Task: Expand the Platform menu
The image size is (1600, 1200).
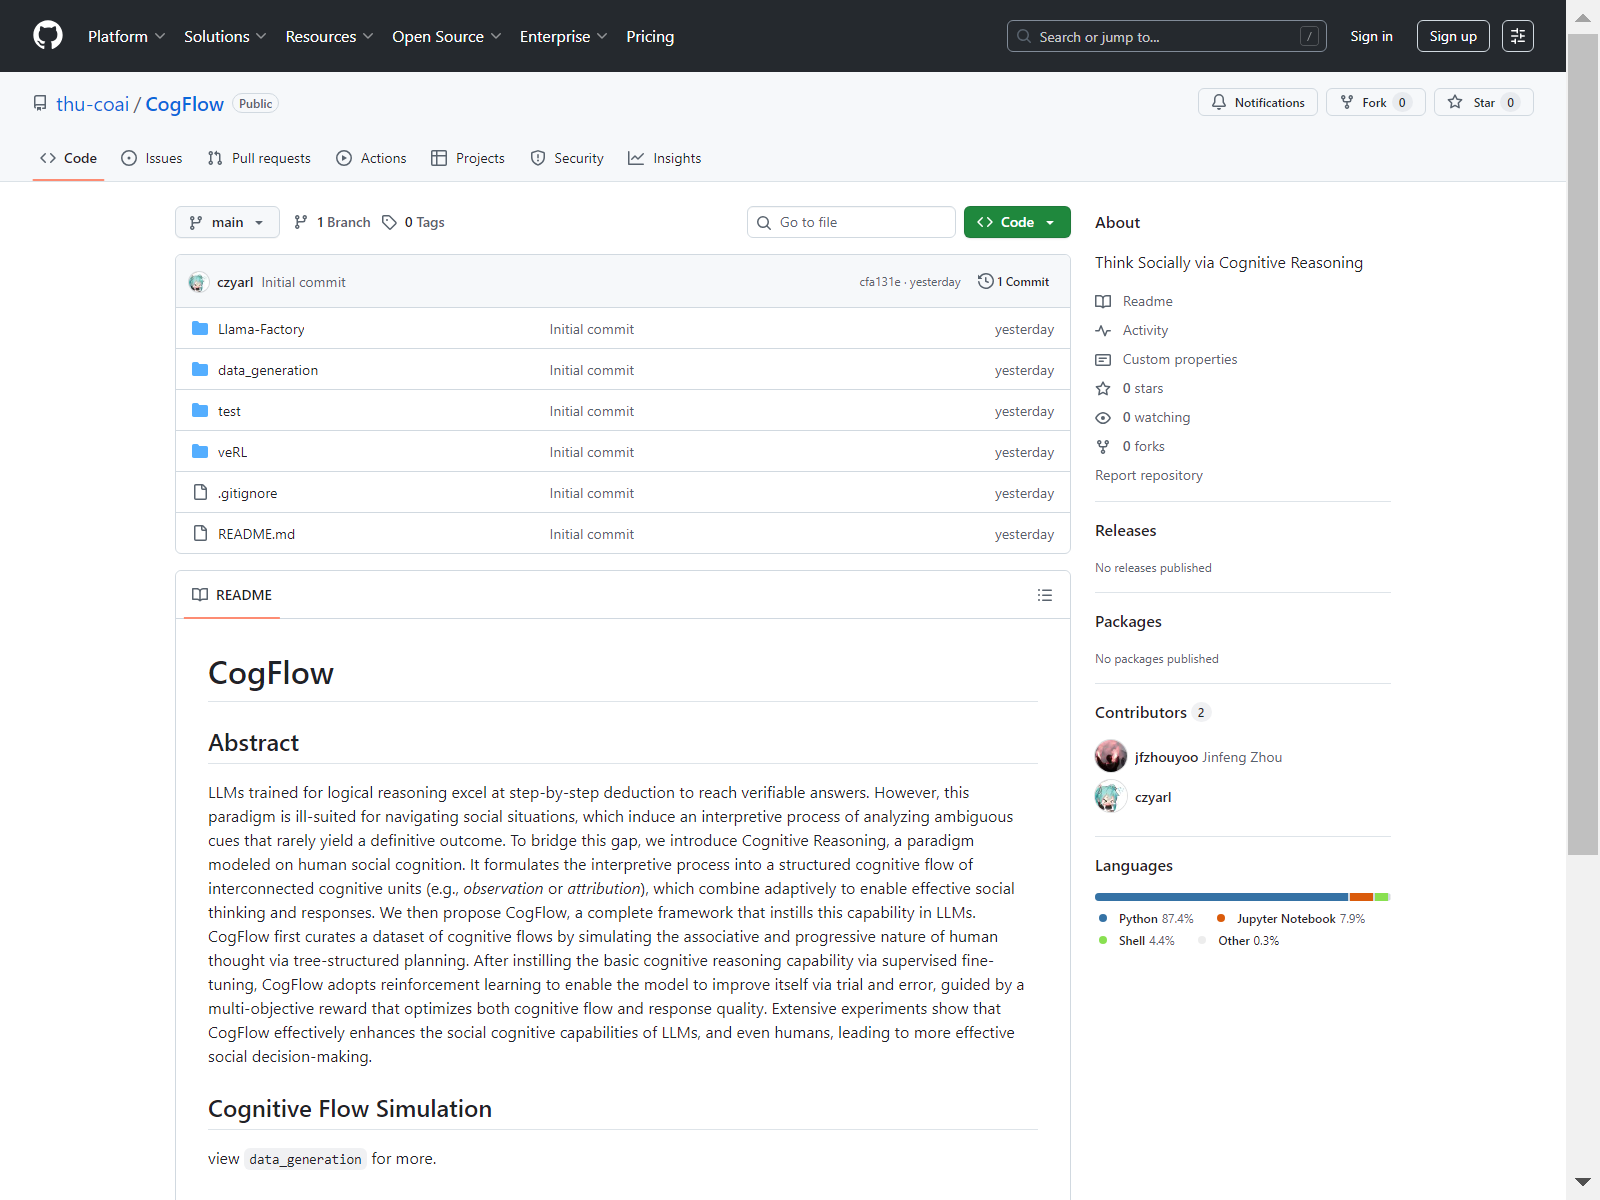Action: (x=127, y=36)
